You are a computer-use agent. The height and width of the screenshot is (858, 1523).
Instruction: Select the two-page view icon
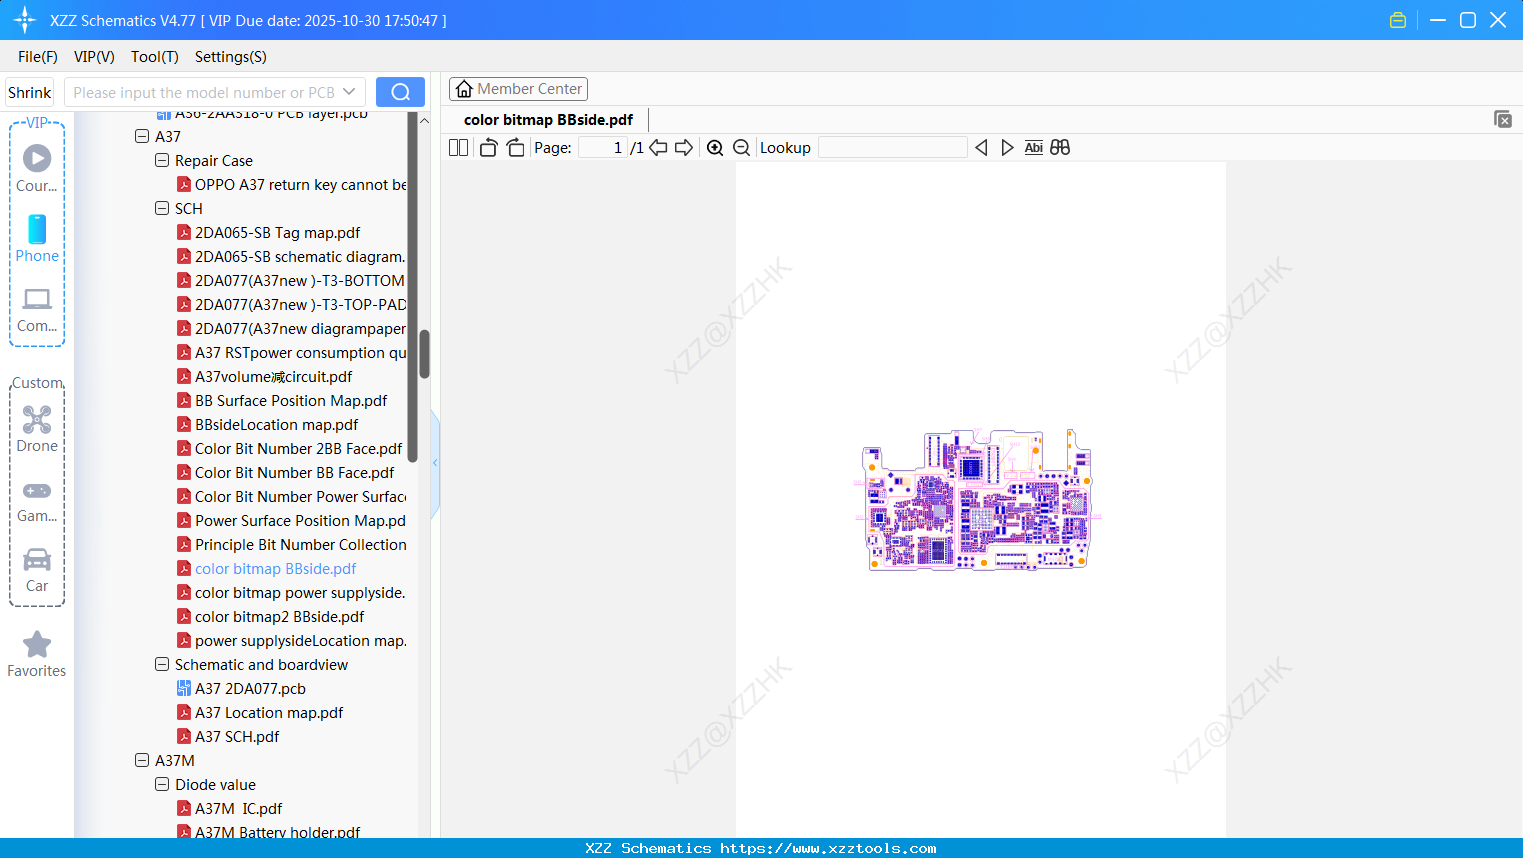point(457,147)
